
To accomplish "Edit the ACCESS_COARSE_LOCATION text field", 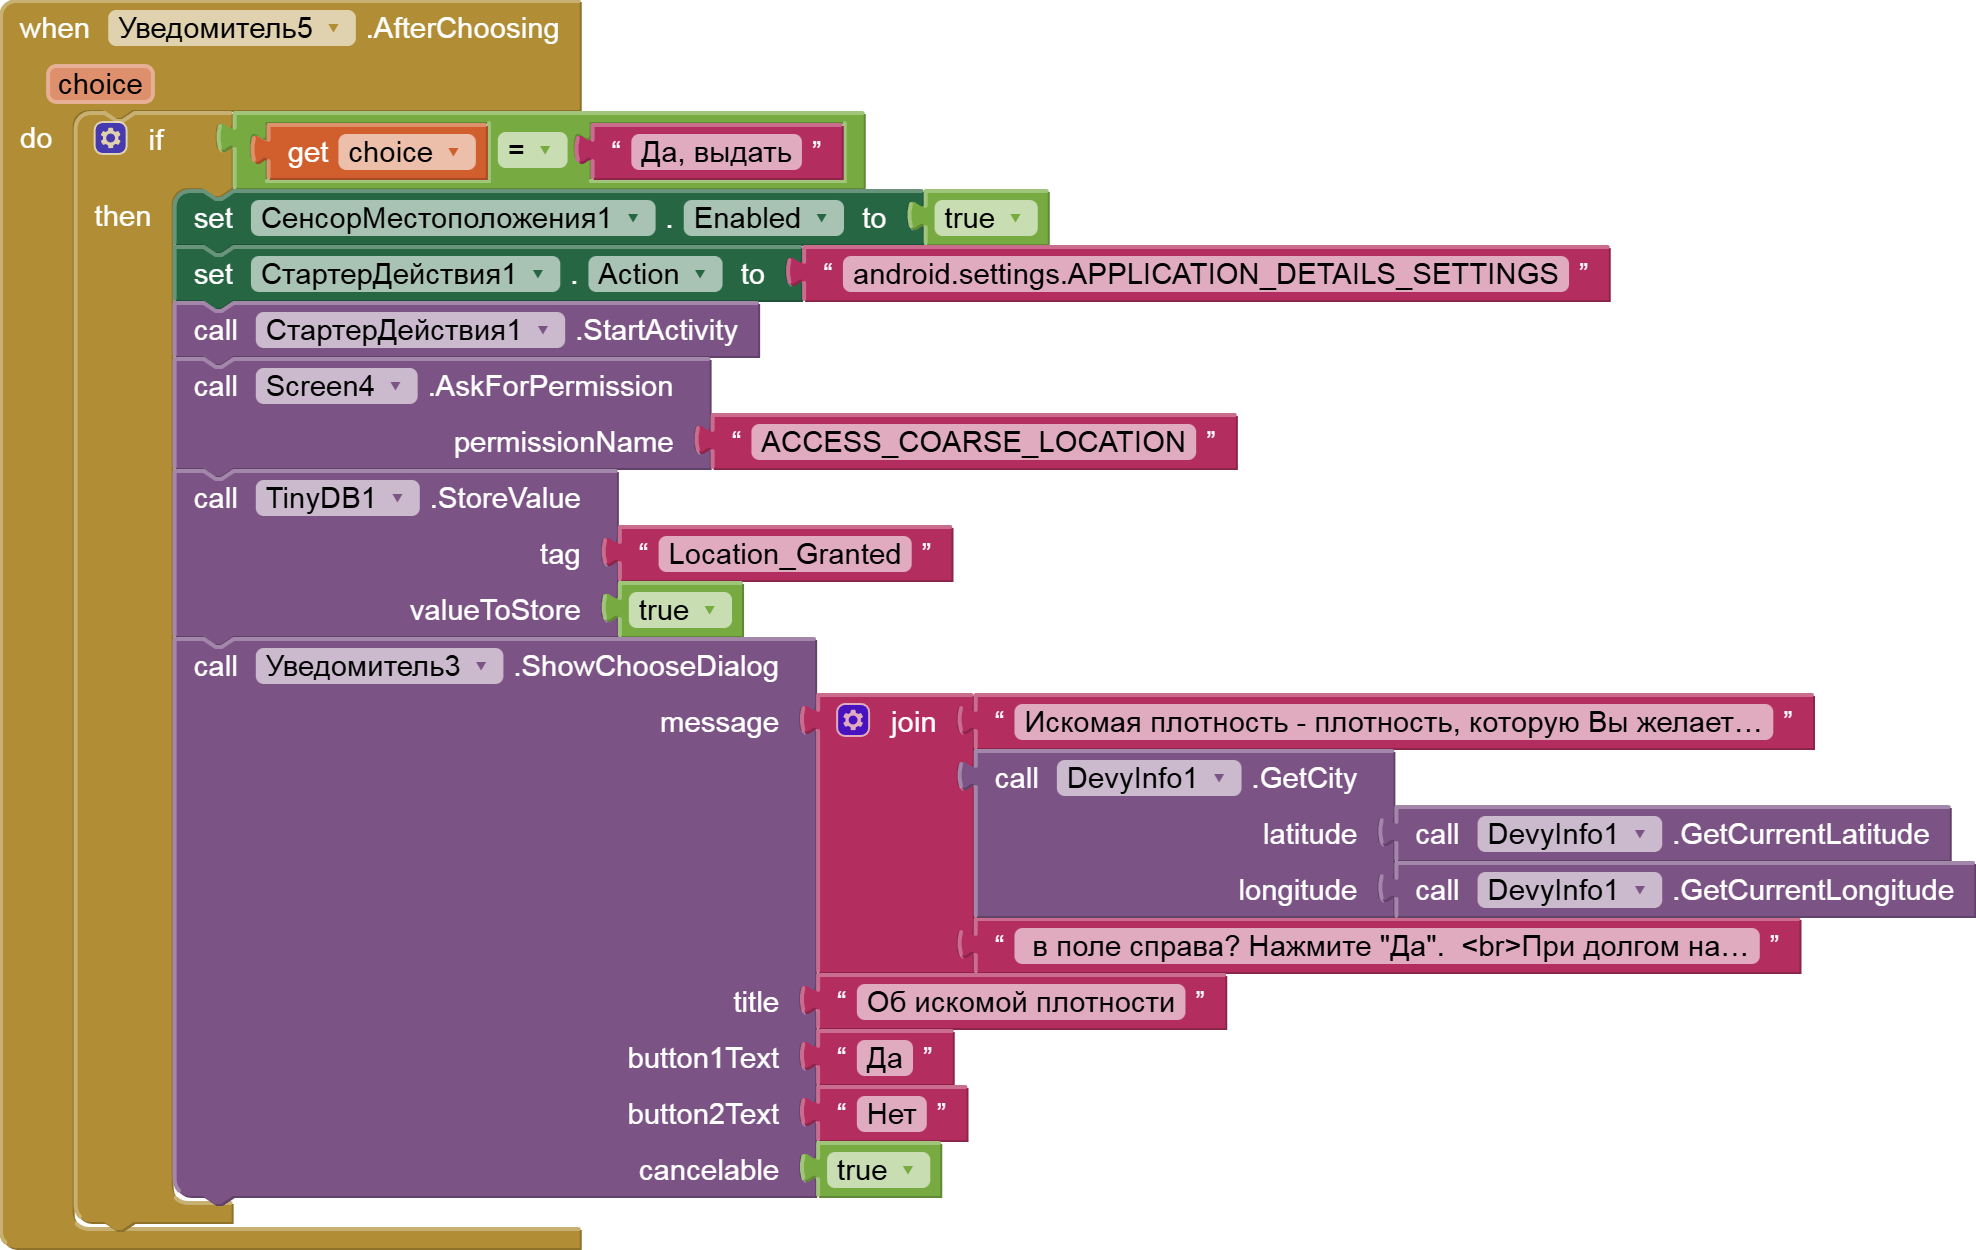I will click(972, 442).
